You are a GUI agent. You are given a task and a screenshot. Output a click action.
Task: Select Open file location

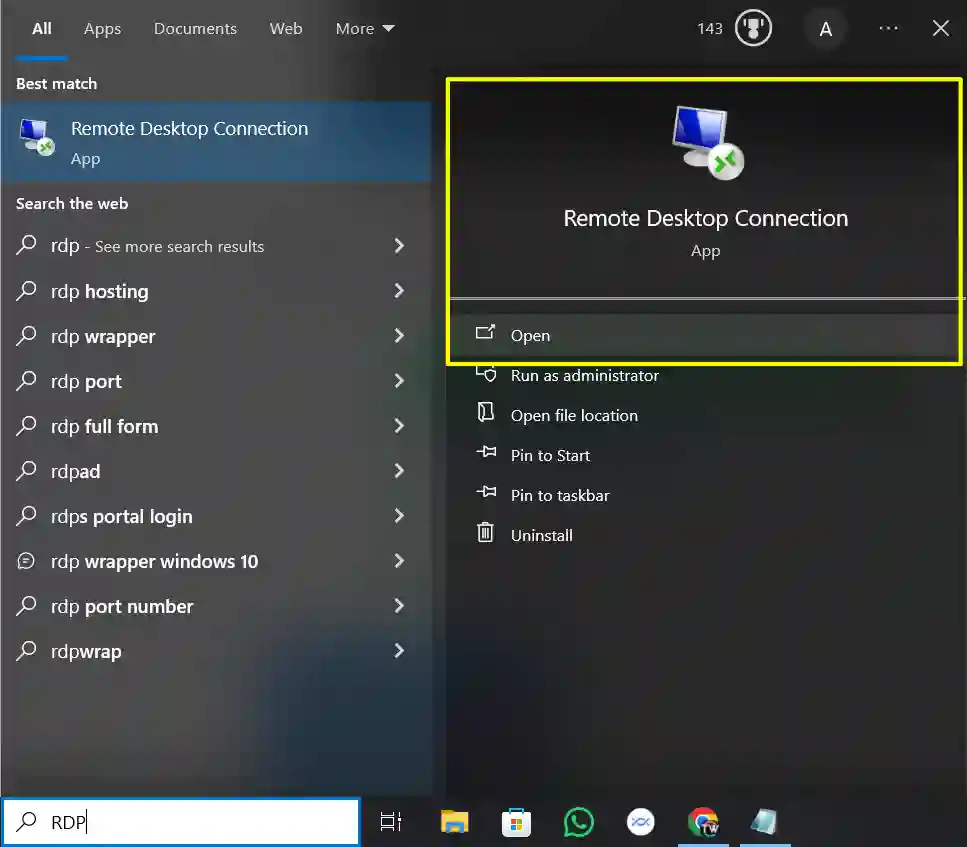[574, 415]
